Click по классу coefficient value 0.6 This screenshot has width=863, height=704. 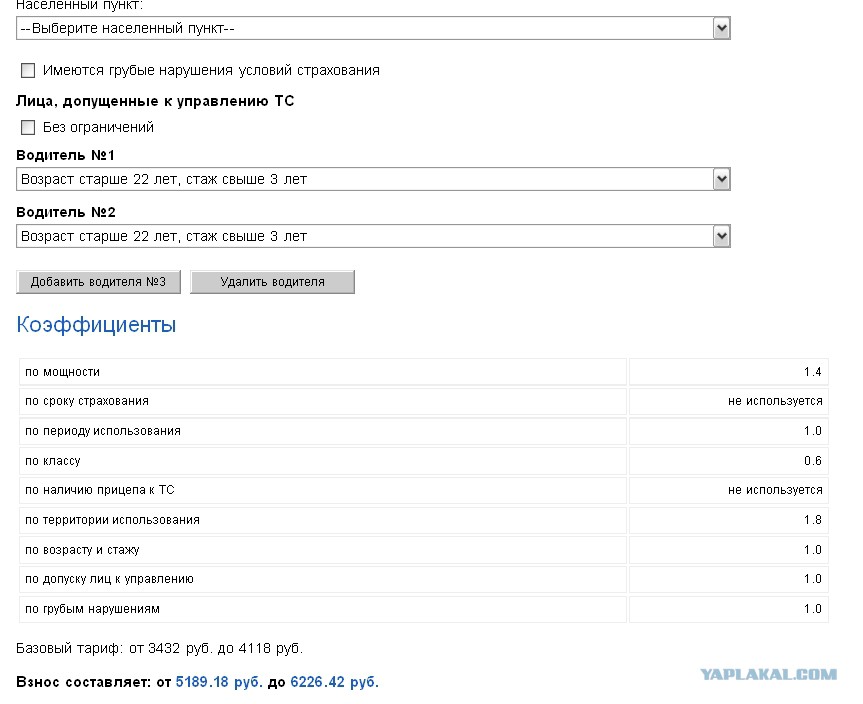(x=812, y=461)
